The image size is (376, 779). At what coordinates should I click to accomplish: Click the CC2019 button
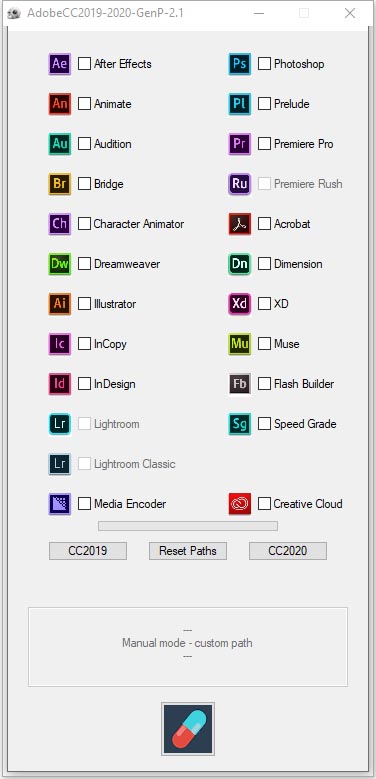tap(88, 551)
